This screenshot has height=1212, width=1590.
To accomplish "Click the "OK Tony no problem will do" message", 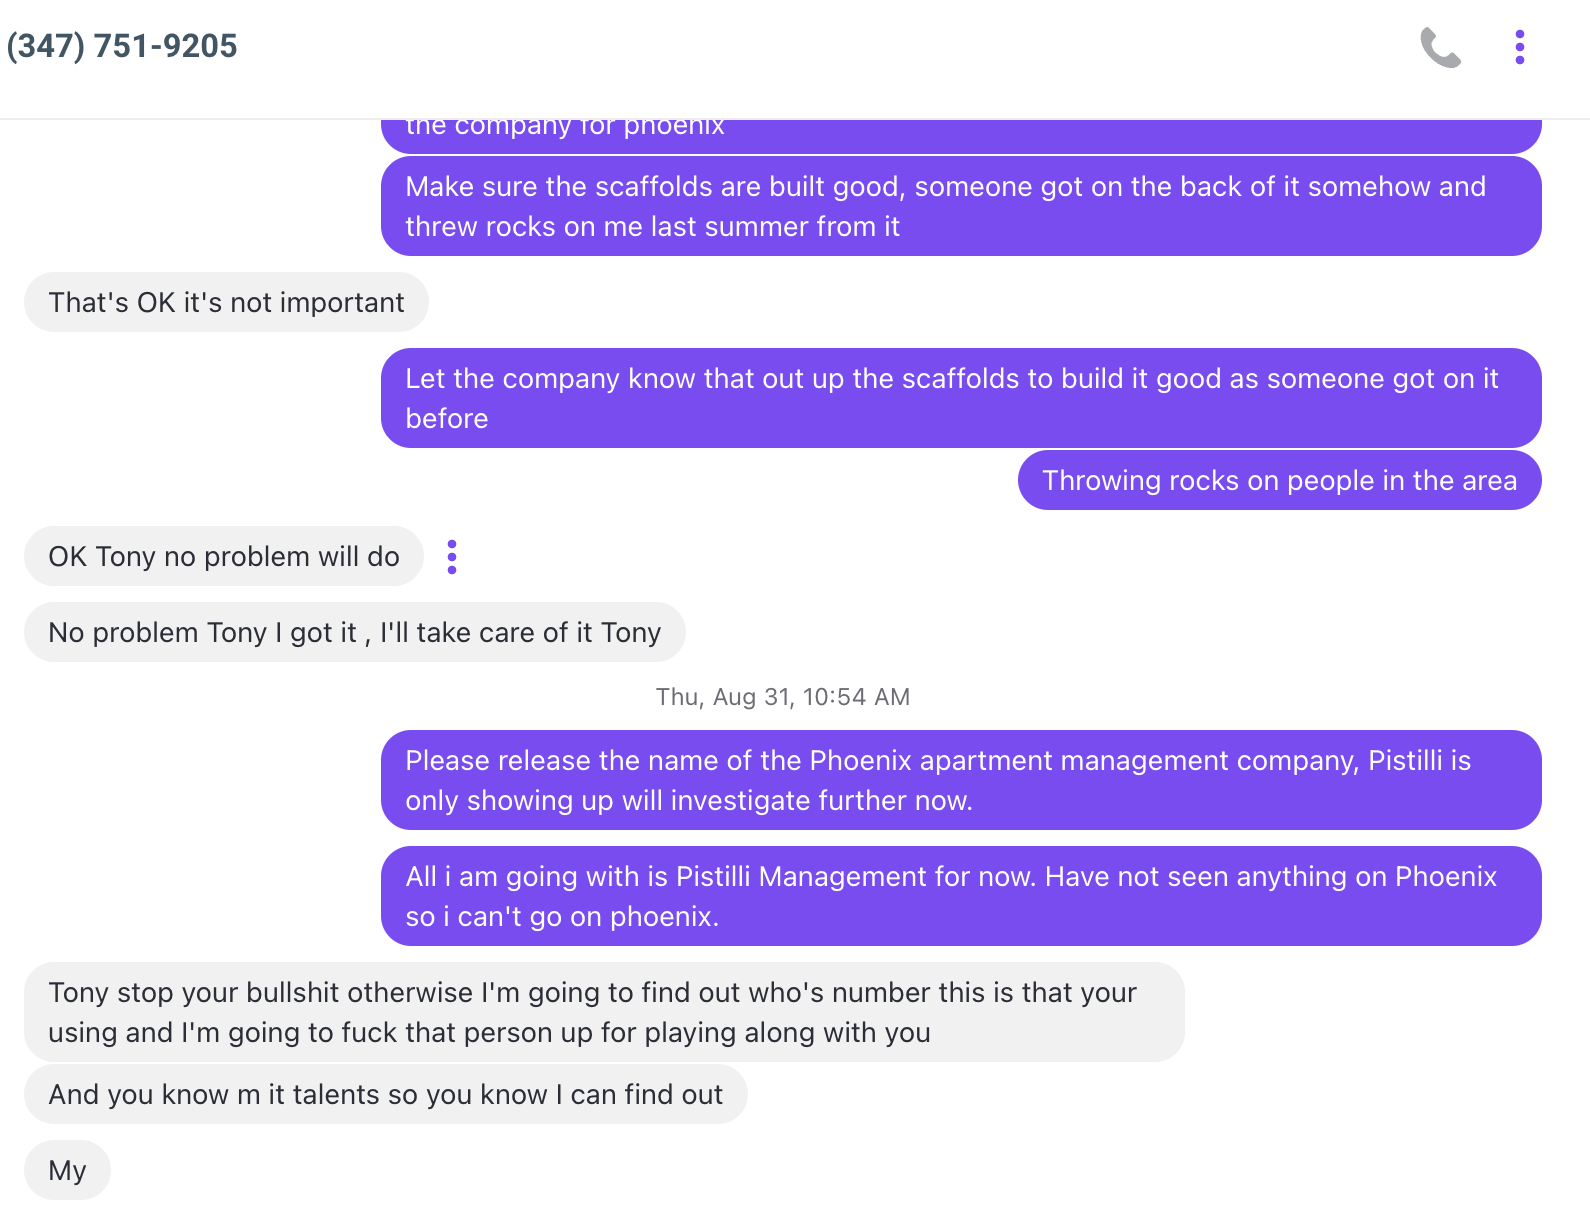I will point(224,556).
